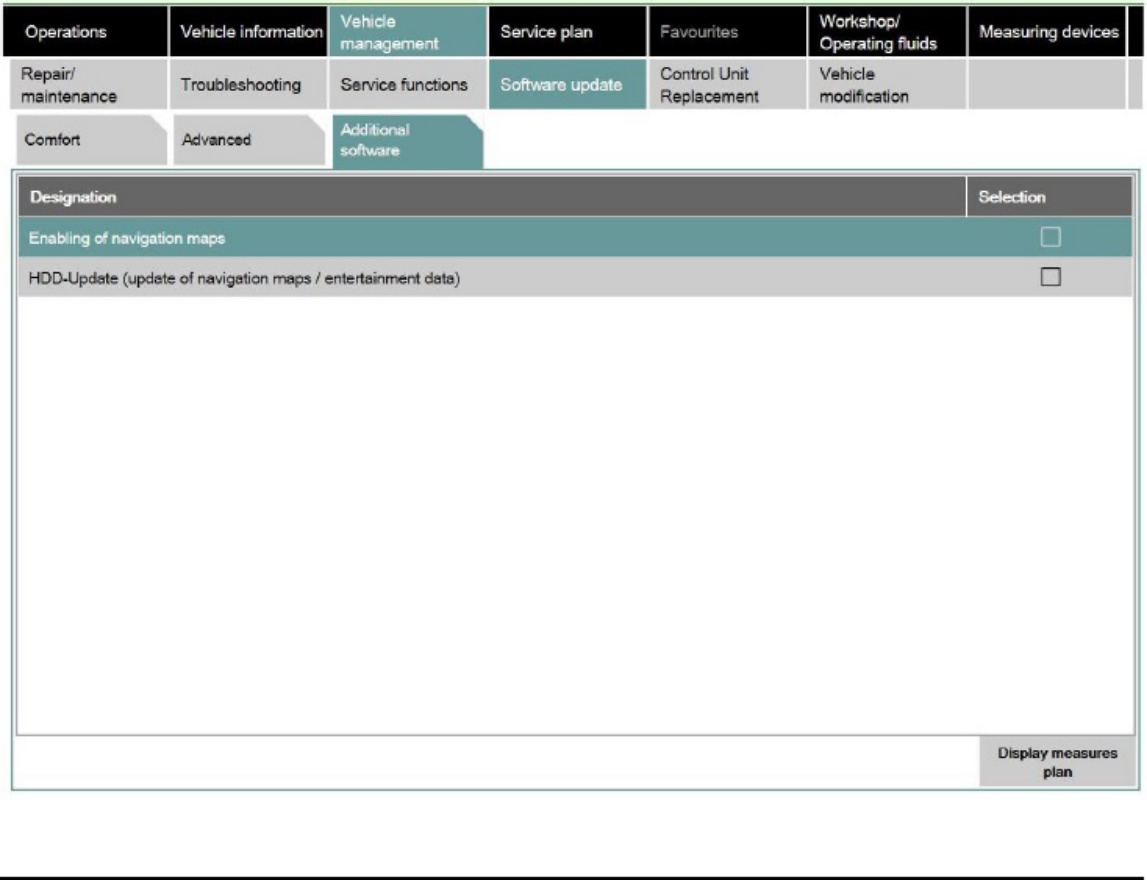Click the Display measures plan button
This screenshot has height=880, width=1147.
(1057, 761)
